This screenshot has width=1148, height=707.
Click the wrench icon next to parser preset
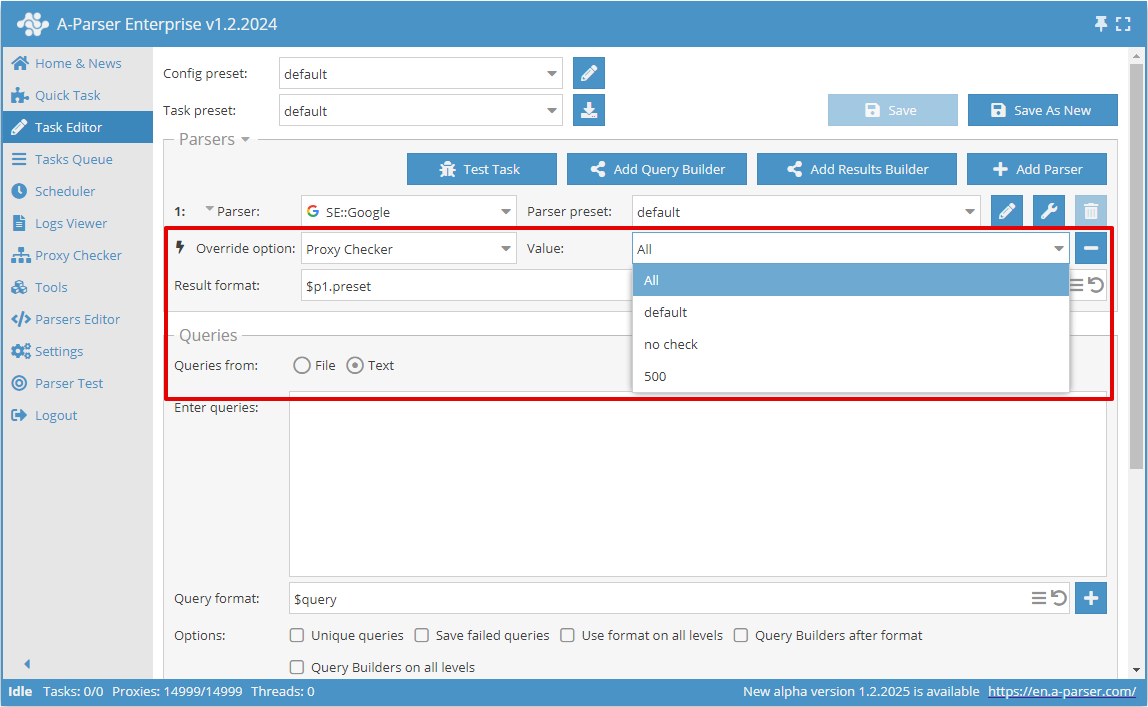click(1047, 211)
